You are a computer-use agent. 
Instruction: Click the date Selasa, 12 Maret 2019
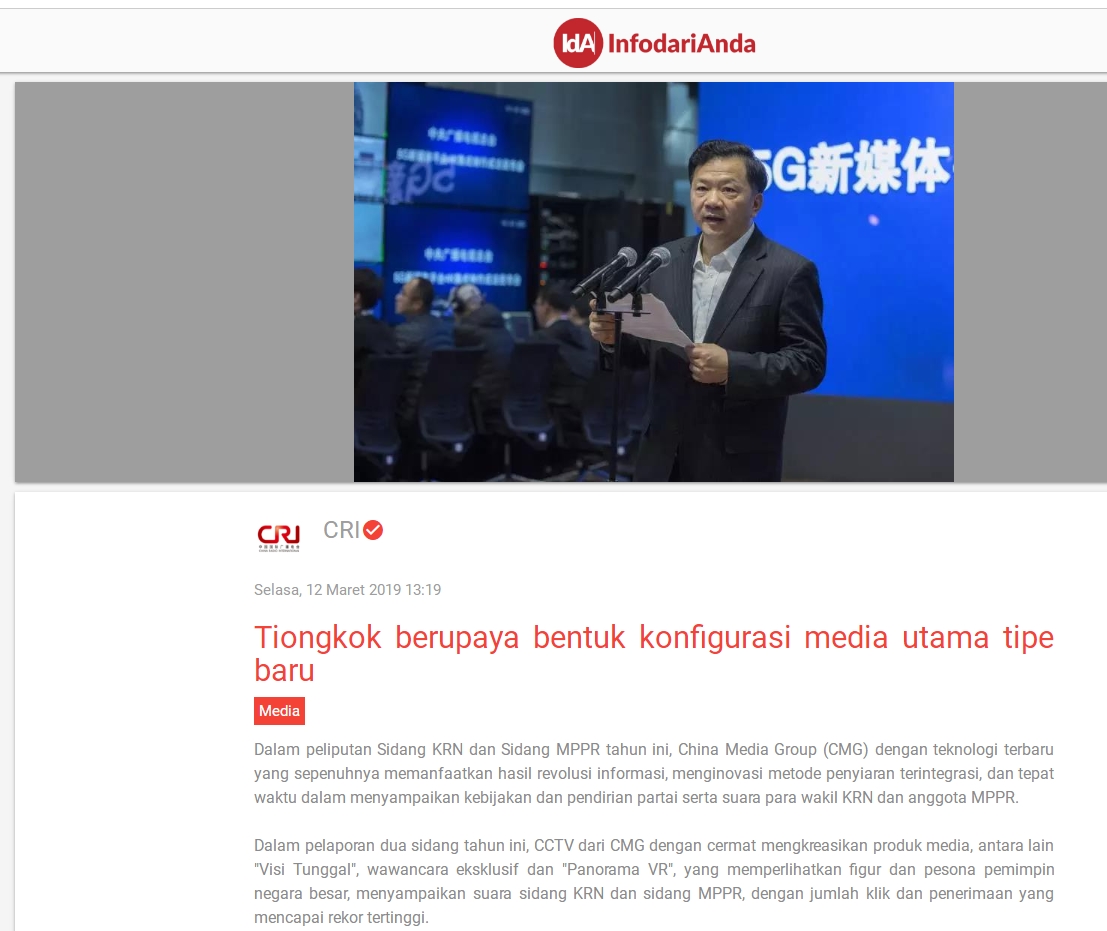(347, 590)
